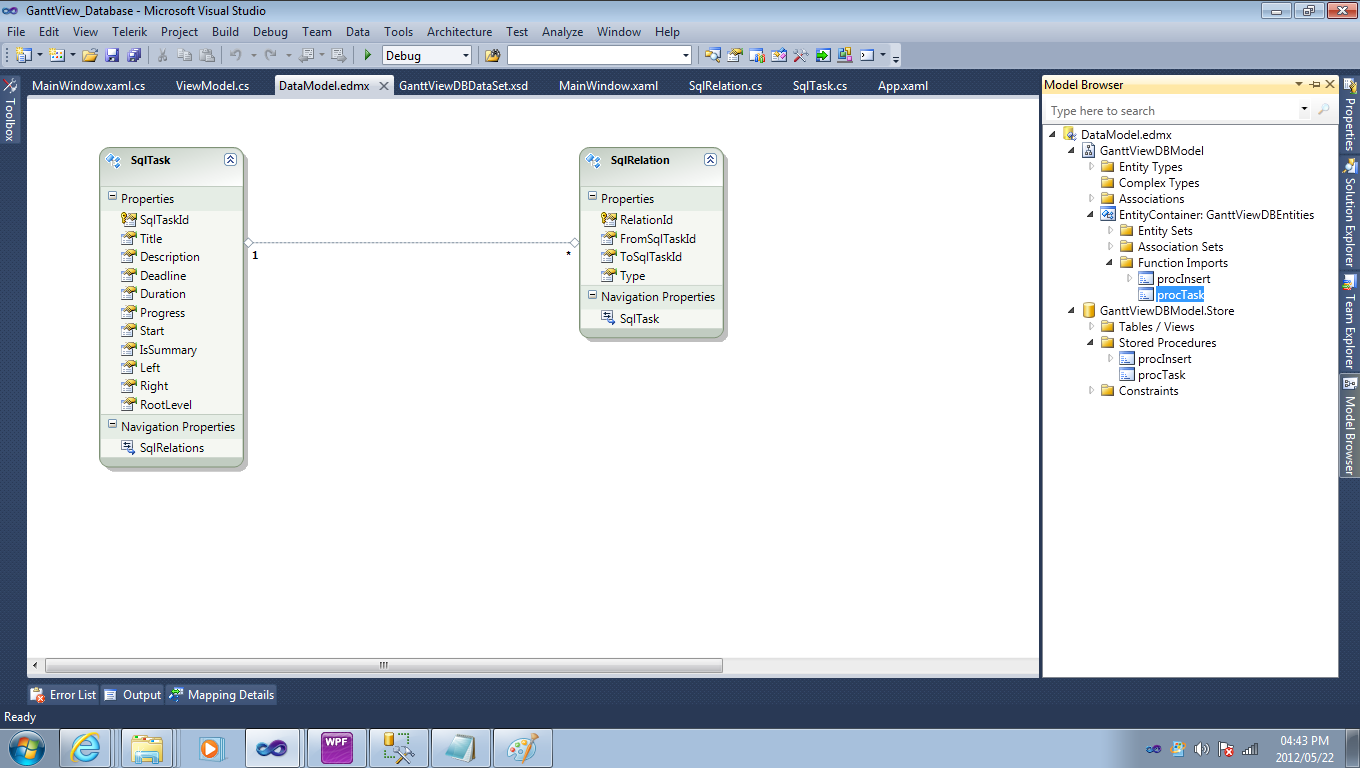Click the Navigate Forward toolbar icon
1360x768 pixels.
(339, 56)
